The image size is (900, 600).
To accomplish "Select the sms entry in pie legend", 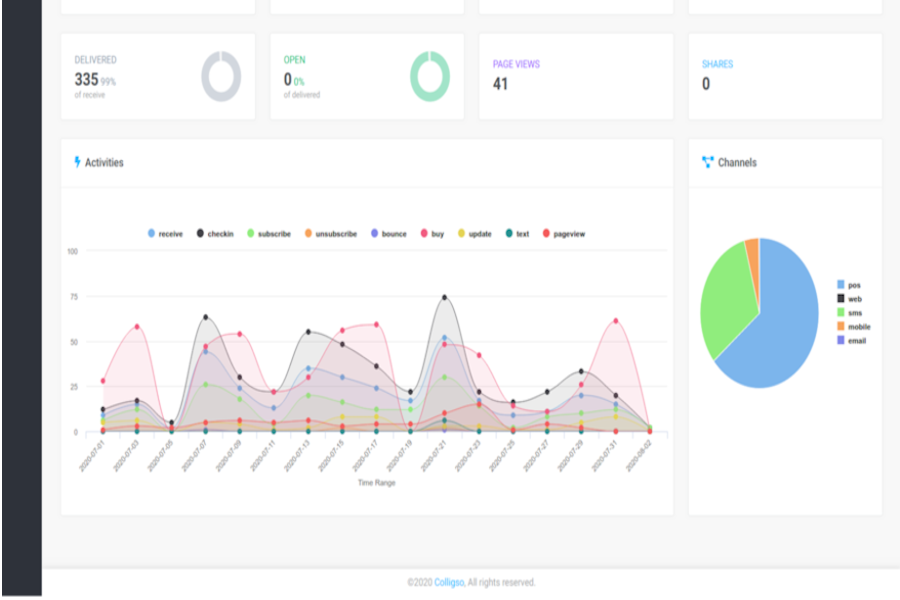I will tap(849, 313).
